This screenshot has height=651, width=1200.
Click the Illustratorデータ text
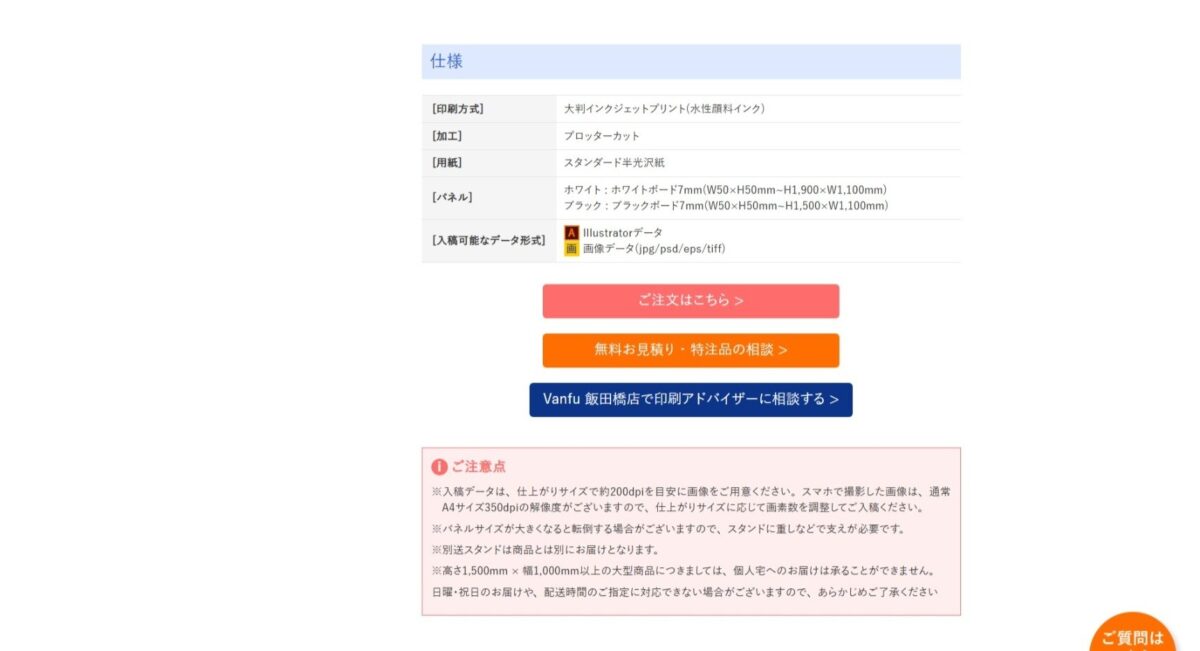click(x=622, y=233)
